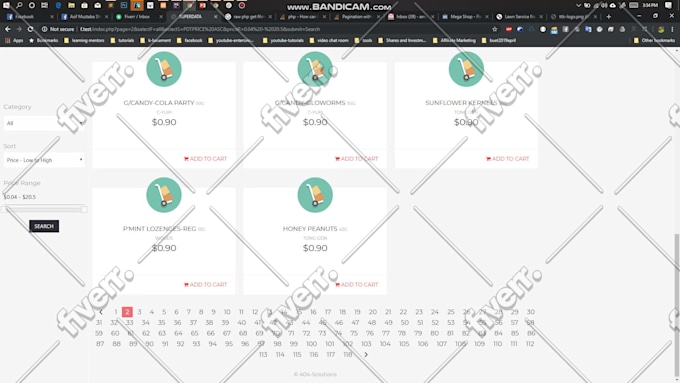This screenshot has height=383, width=680.
Task: Click the profile avatar in Chrome toolbar
Action: [661, 29]
